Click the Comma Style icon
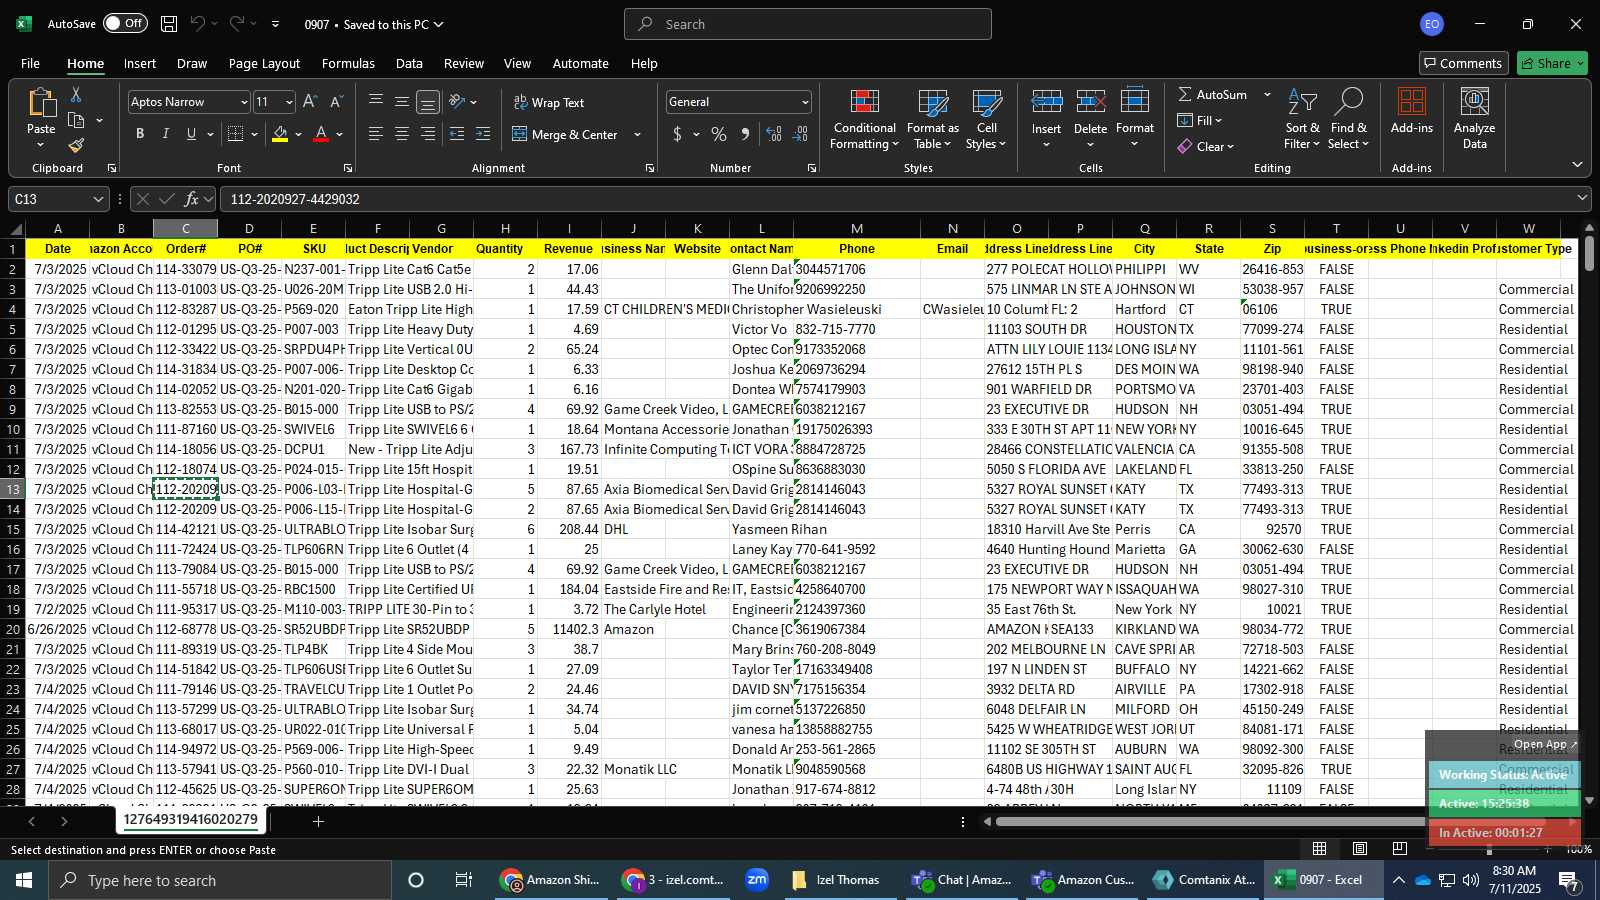 (745, 134)
